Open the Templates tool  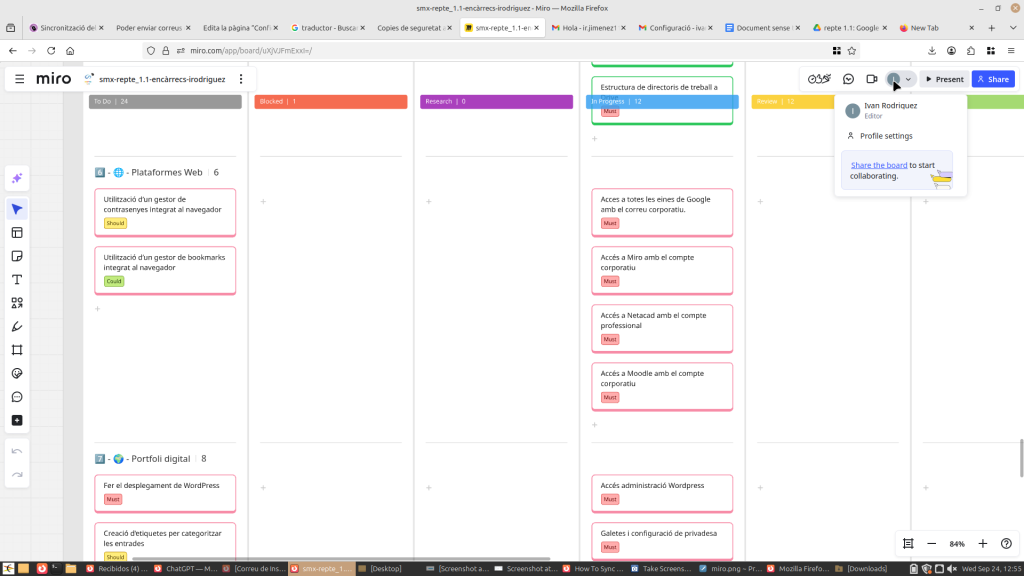click(x=17, y=233)
